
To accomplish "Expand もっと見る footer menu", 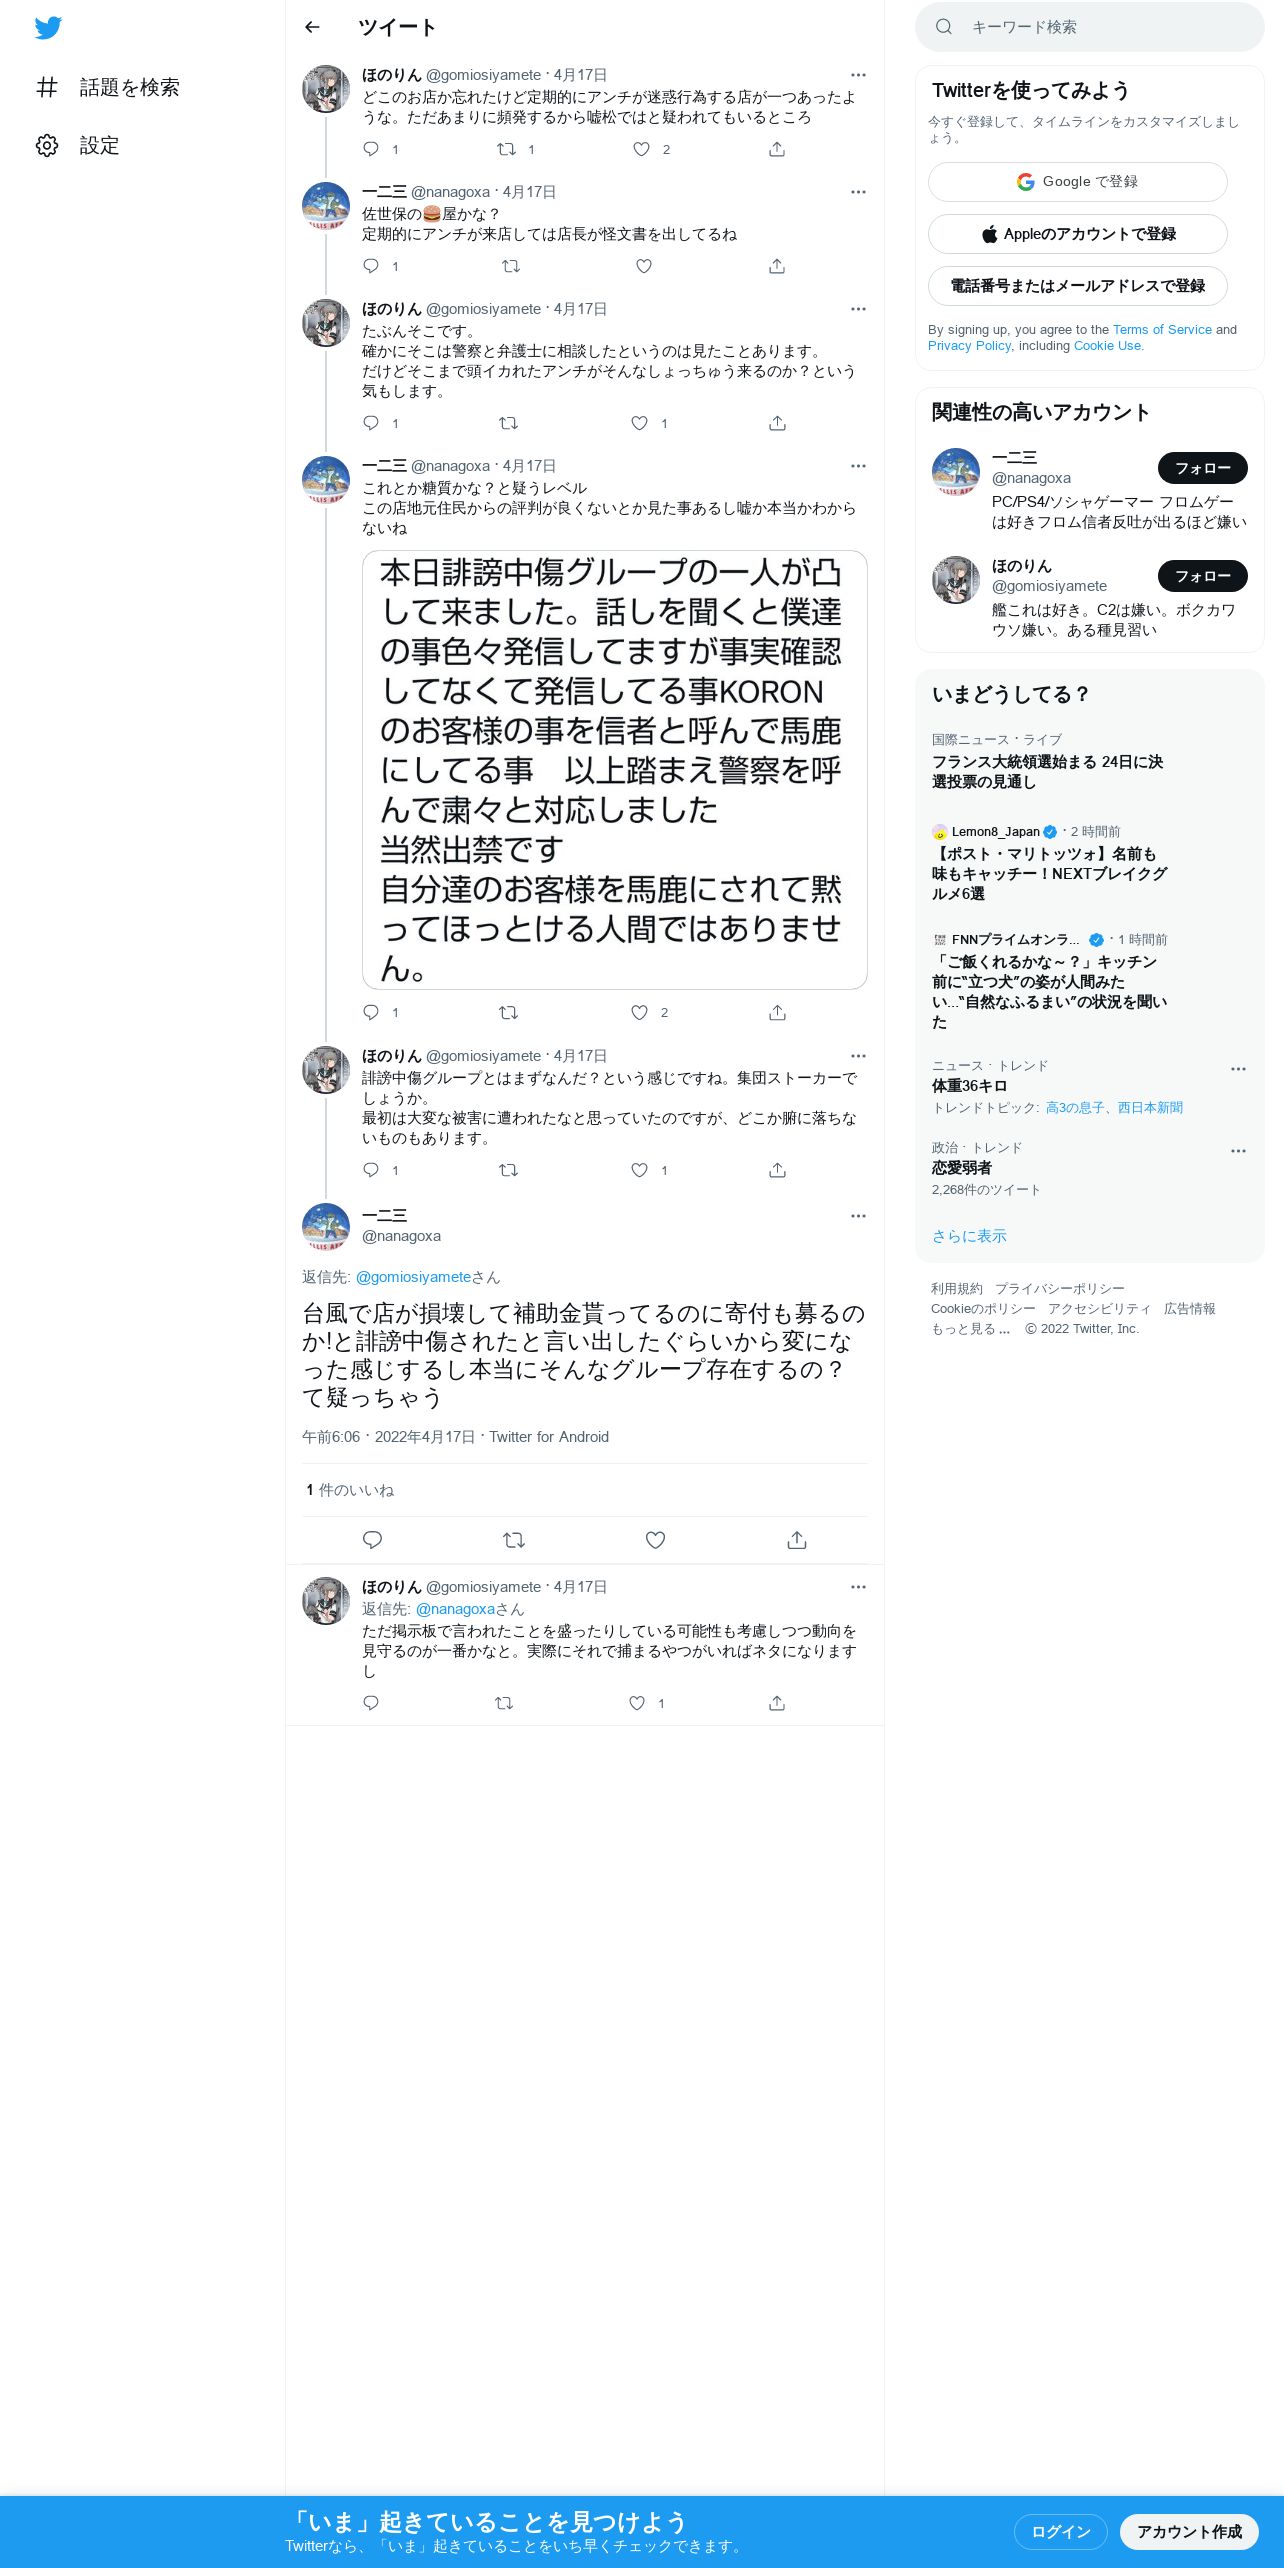I will [x=970, y=1329].
